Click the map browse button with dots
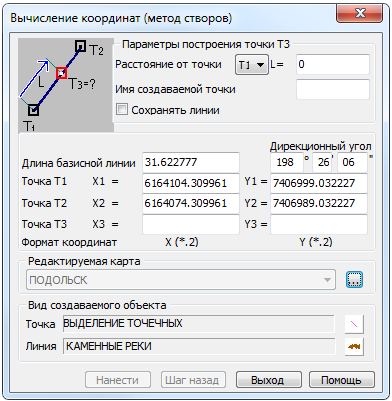This screenshot has width=392, height=401. pos(354,279)
